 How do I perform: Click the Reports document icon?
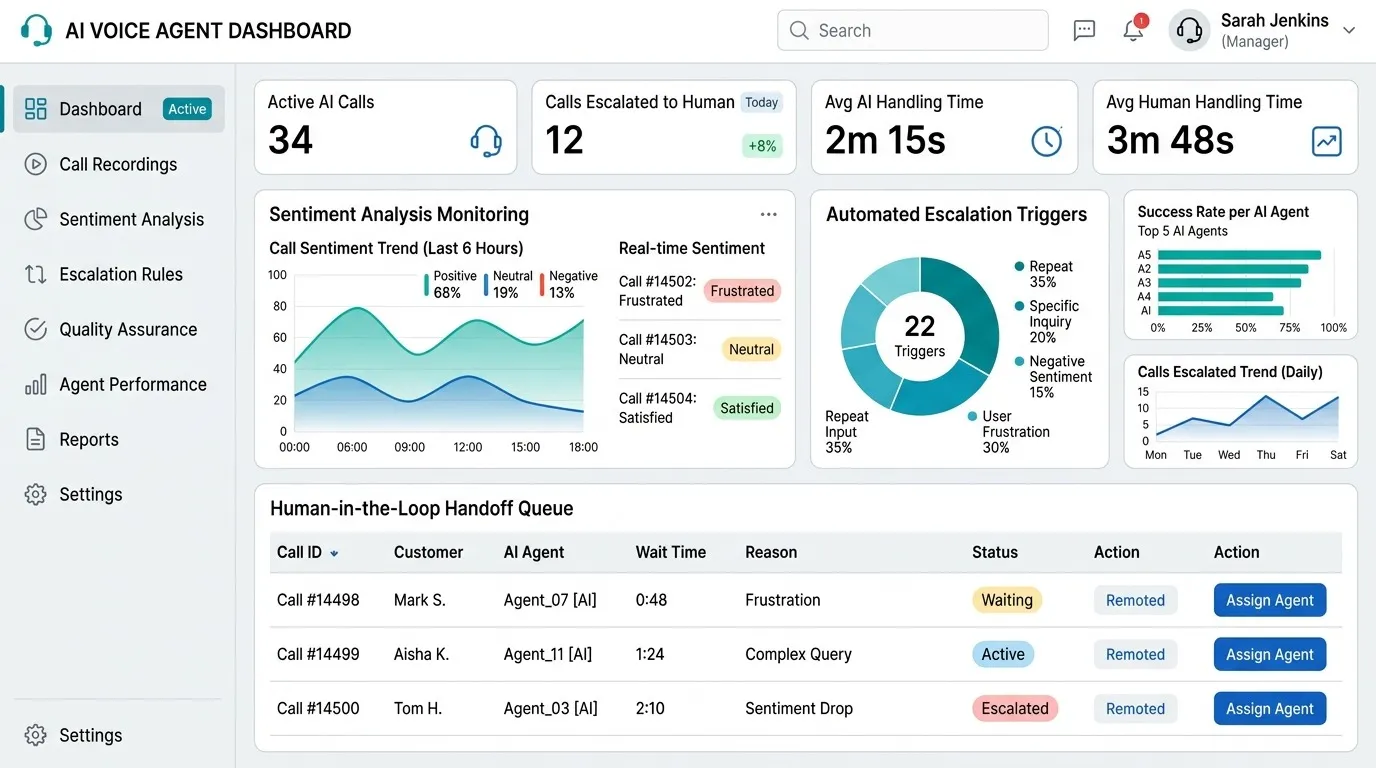[x=36, y=439]
